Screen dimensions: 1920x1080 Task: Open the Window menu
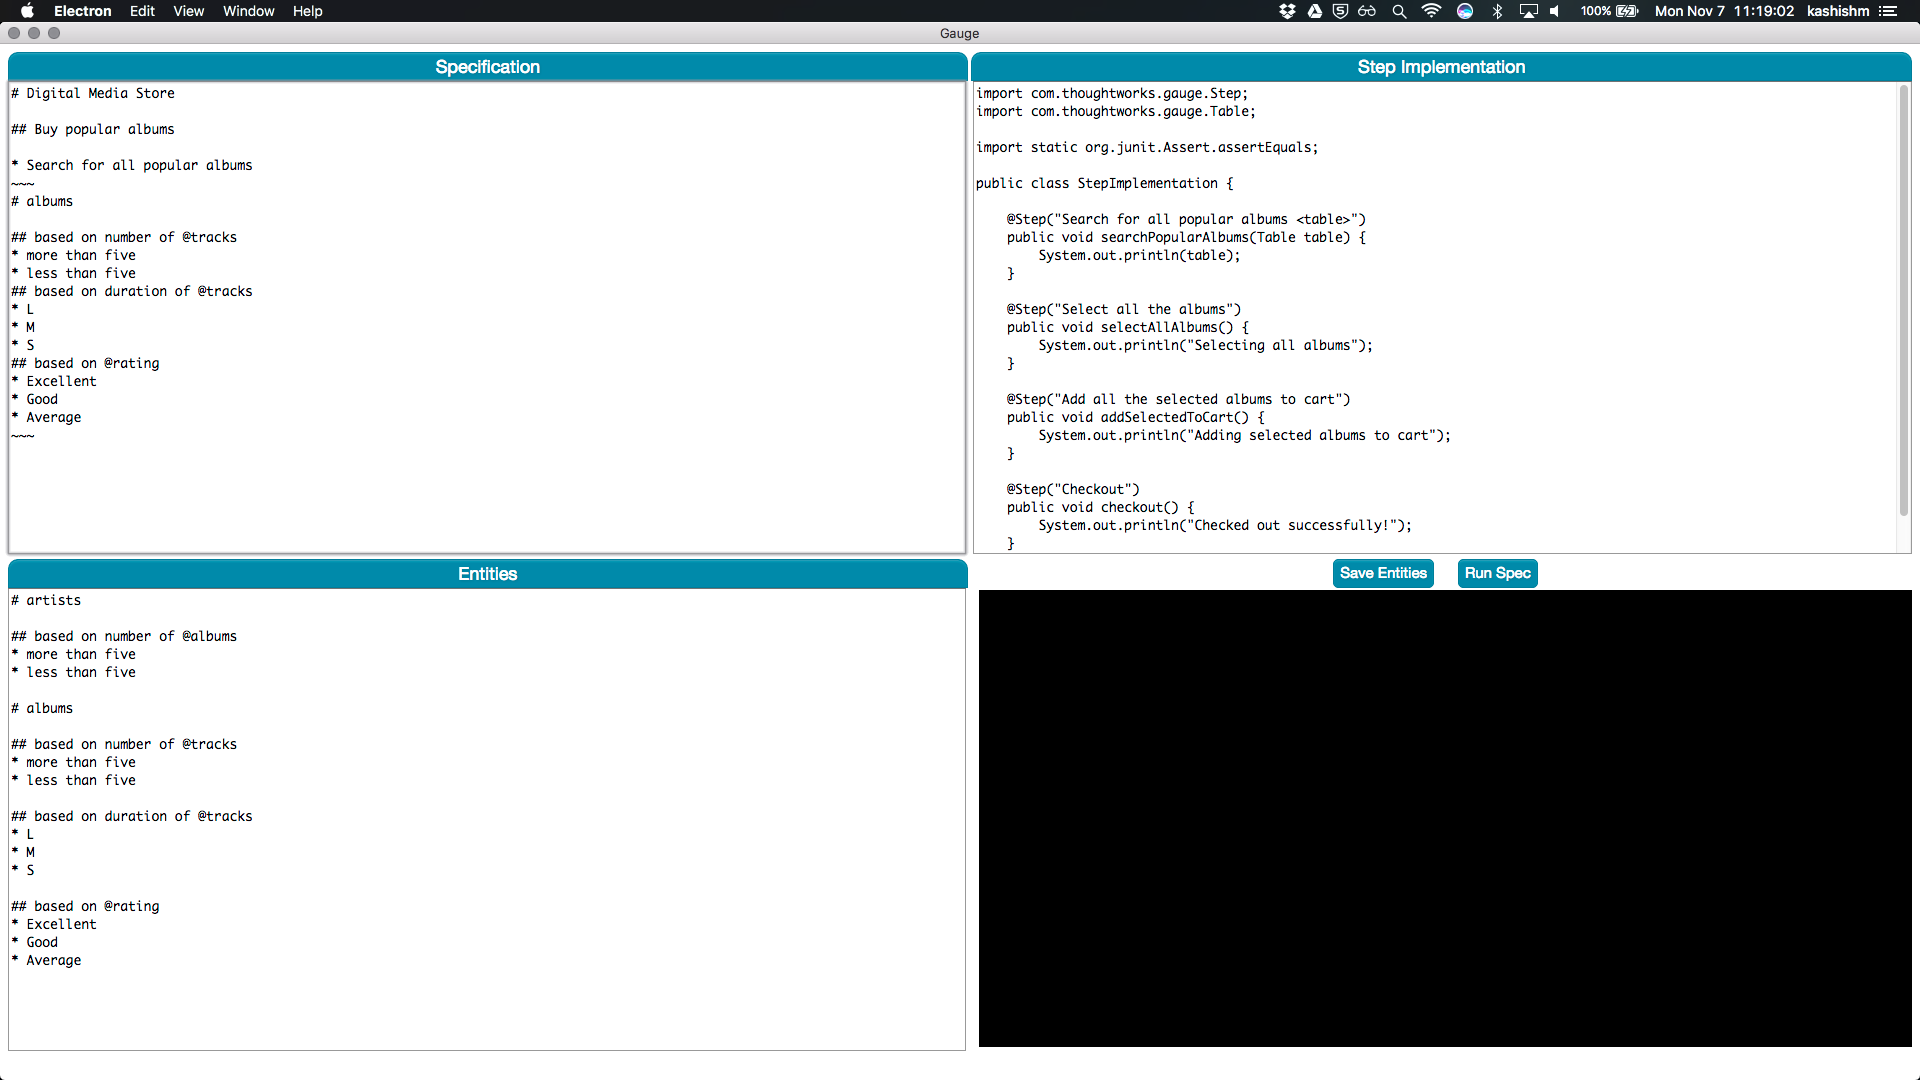pos(248,11)
